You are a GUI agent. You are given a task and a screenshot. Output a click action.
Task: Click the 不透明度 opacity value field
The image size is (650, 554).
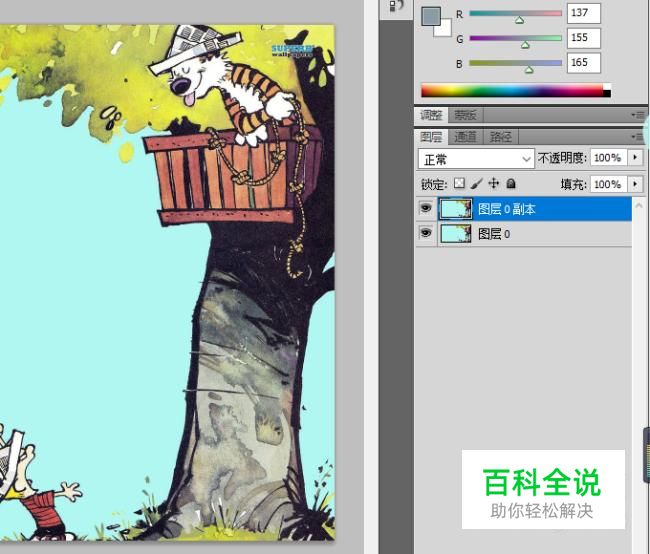(608, 158)
